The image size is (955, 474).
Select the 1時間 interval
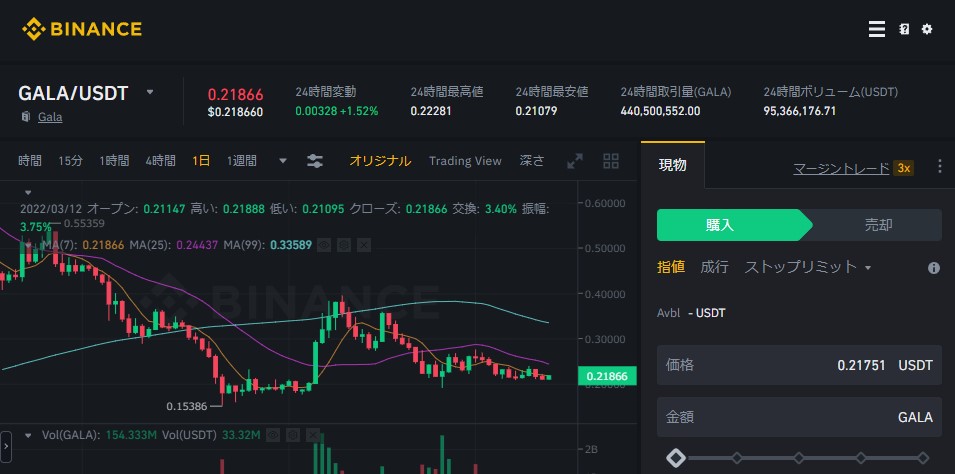pos(115,161)
